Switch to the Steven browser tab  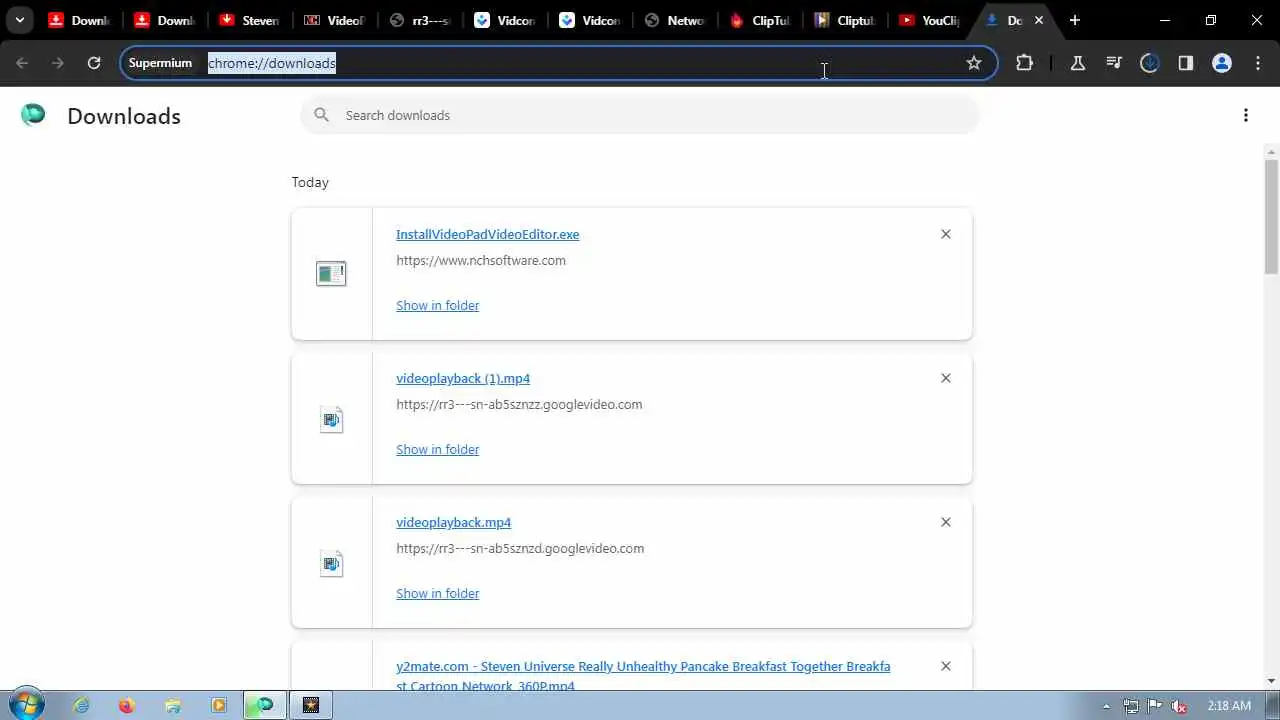[x=250, y=20]
